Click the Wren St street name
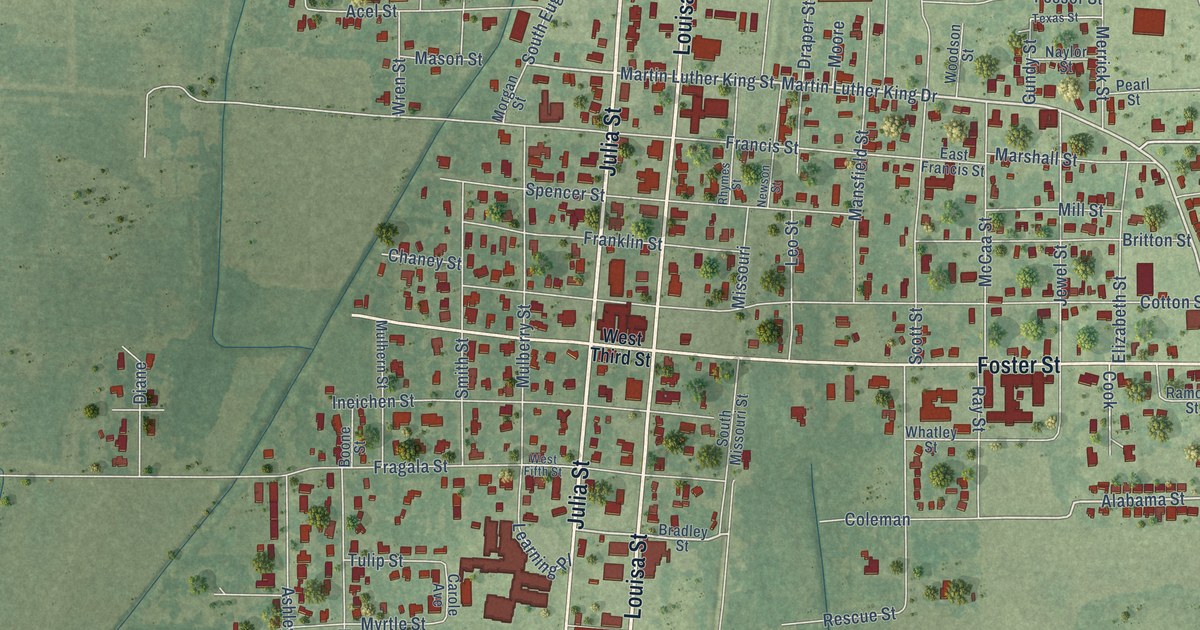This screenshot has height=630, width=1200. pyautogui.click(x=400, y=89)
